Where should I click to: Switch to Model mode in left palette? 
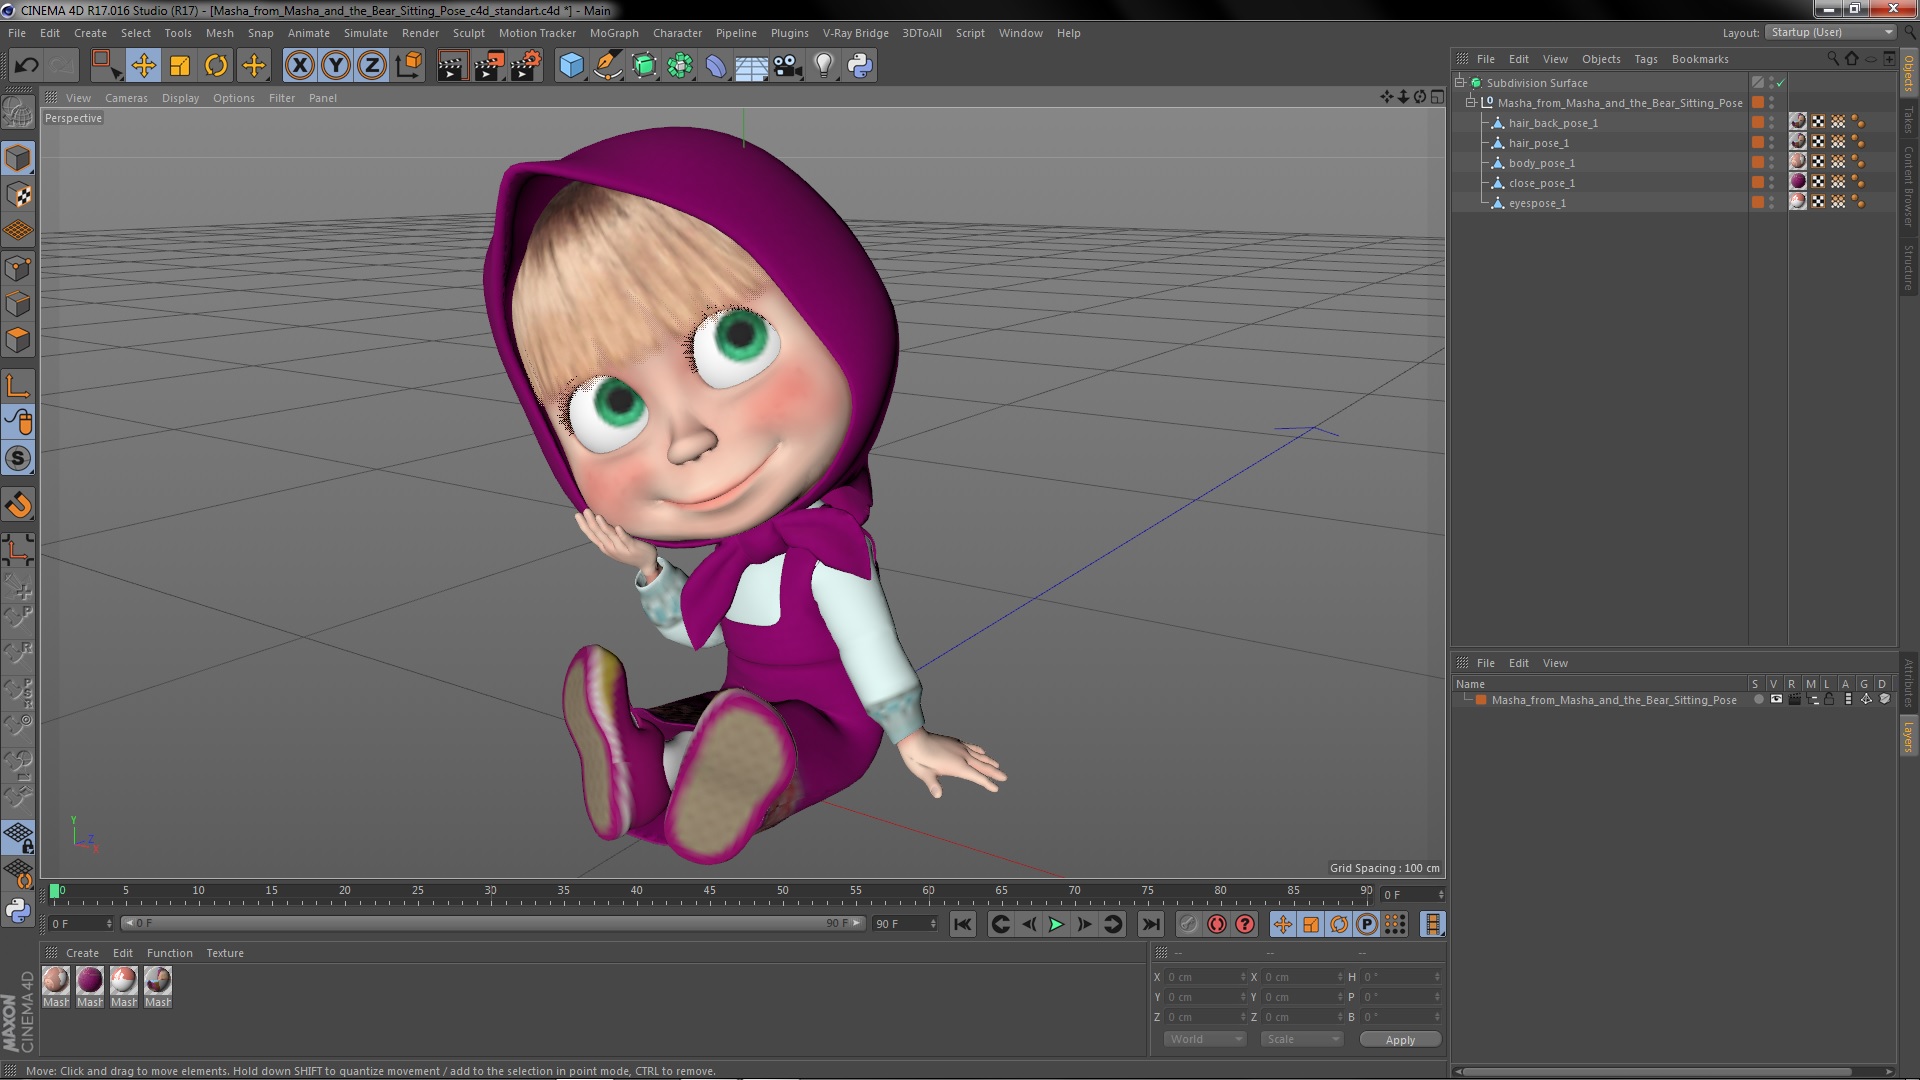click(18, 158)
